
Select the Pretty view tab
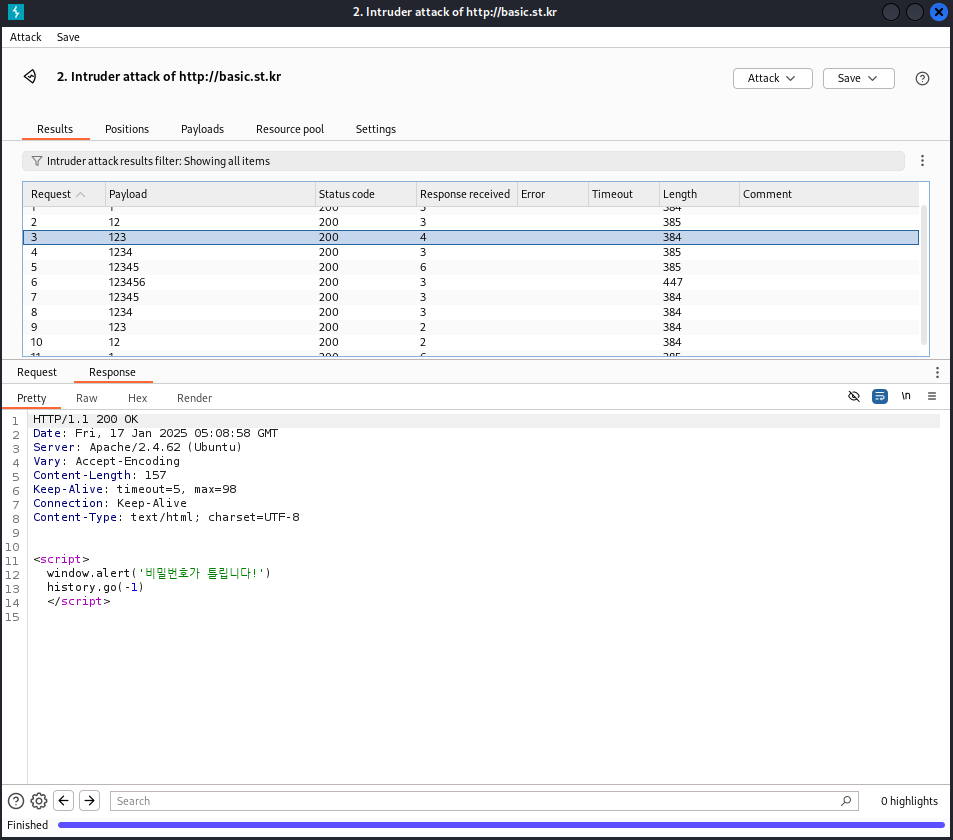(32, 398)
